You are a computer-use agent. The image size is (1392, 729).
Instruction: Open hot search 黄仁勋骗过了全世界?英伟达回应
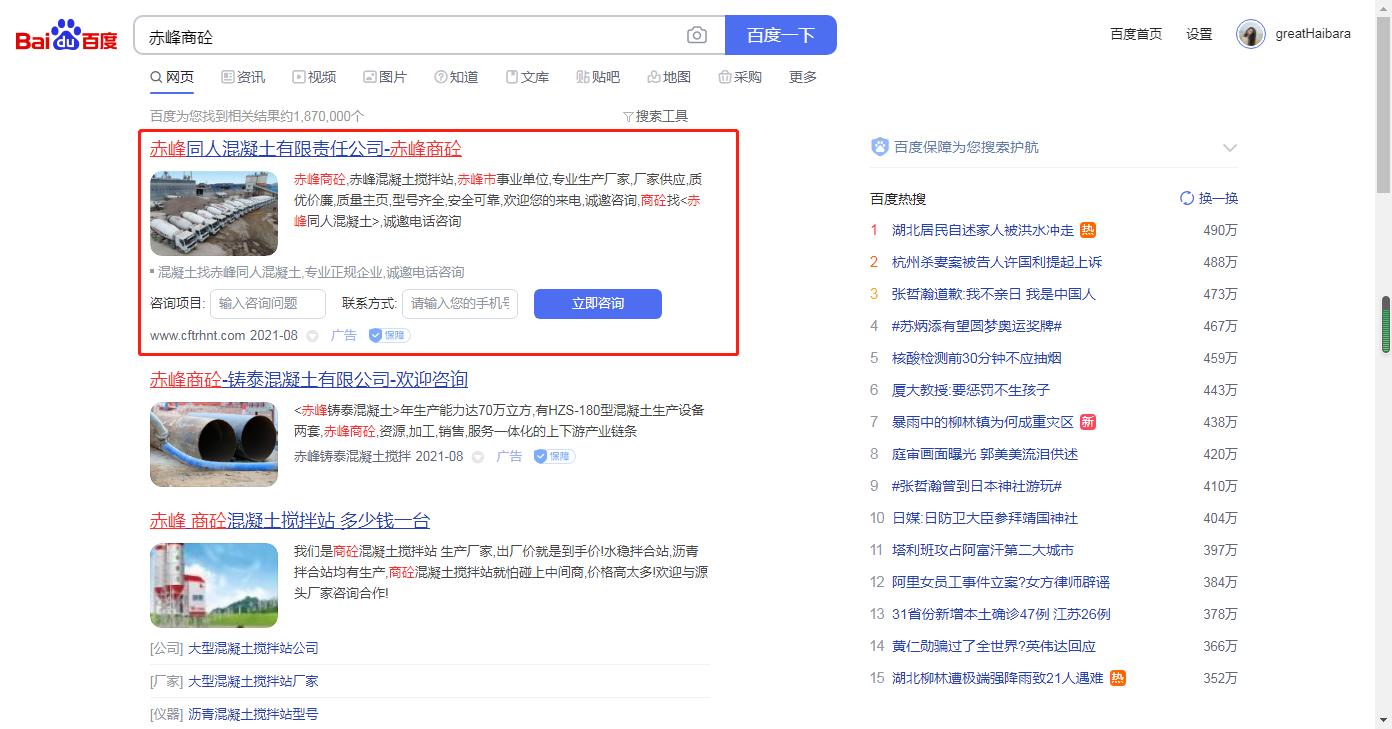click(x=994, y=646)
